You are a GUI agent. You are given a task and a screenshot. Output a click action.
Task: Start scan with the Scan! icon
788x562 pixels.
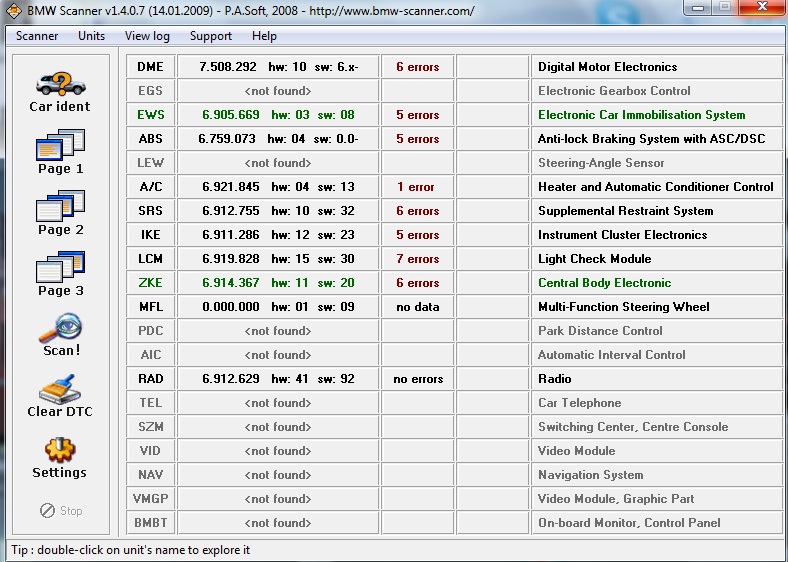click(60, 329)
